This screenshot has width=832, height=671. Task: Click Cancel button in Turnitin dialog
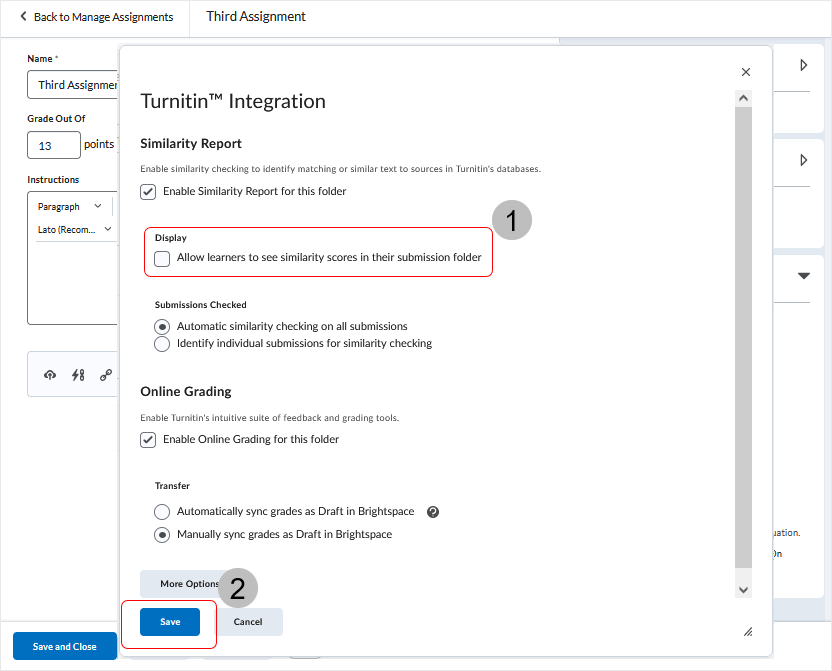pos(248,622)
